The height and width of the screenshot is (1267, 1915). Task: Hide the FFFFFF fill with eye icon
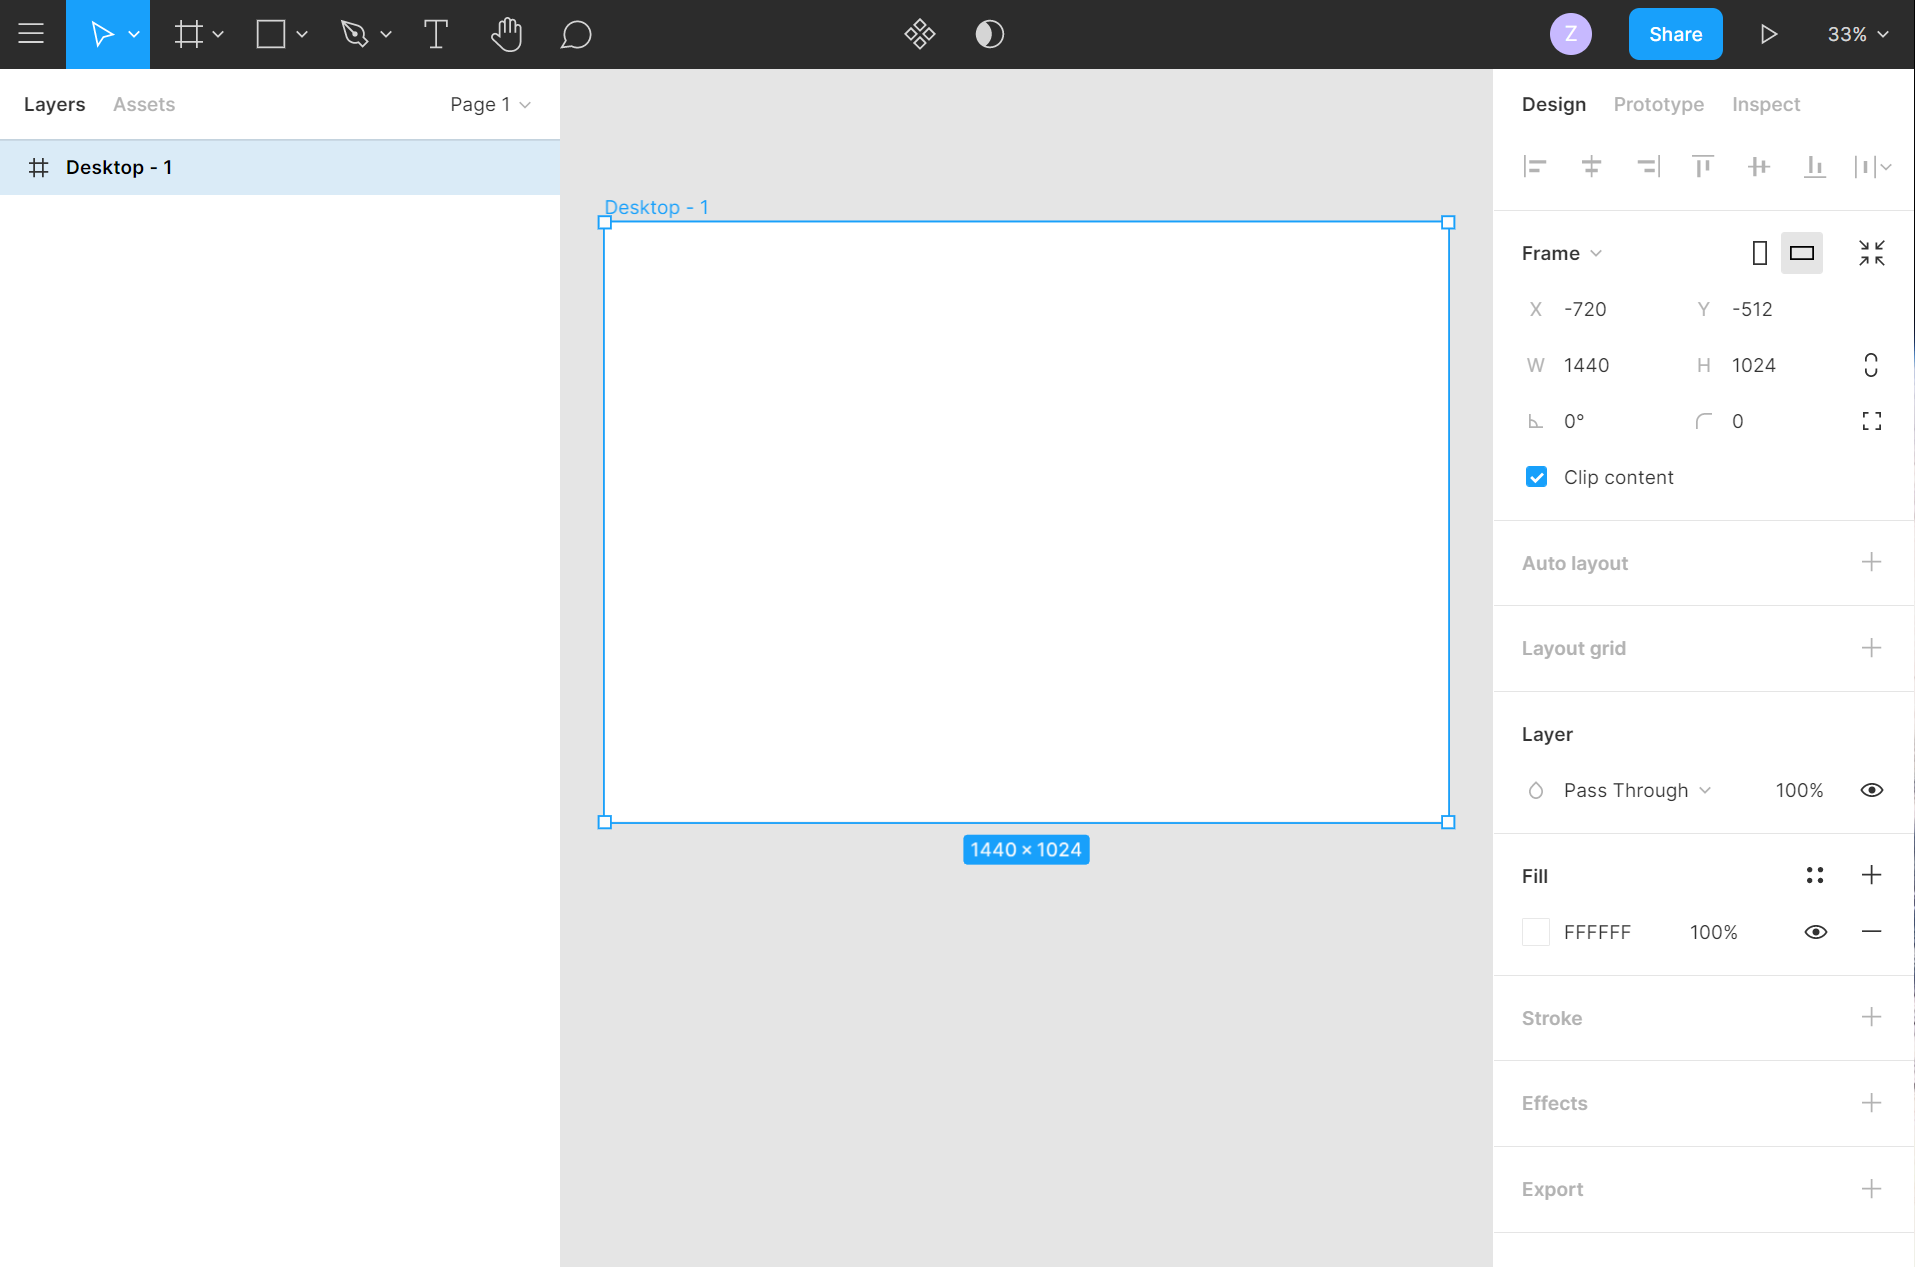1815,932
